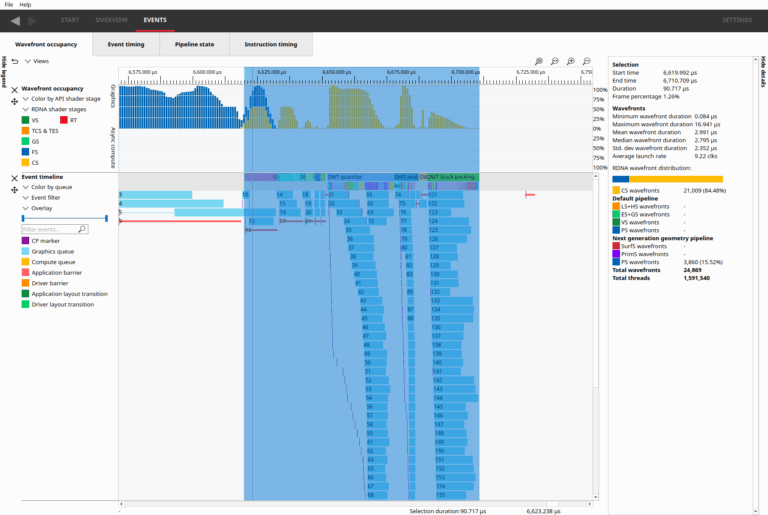Screen dimensions: 768x515
Task: Select event 121 in the timeline
Action: click(x=446, y=195)
